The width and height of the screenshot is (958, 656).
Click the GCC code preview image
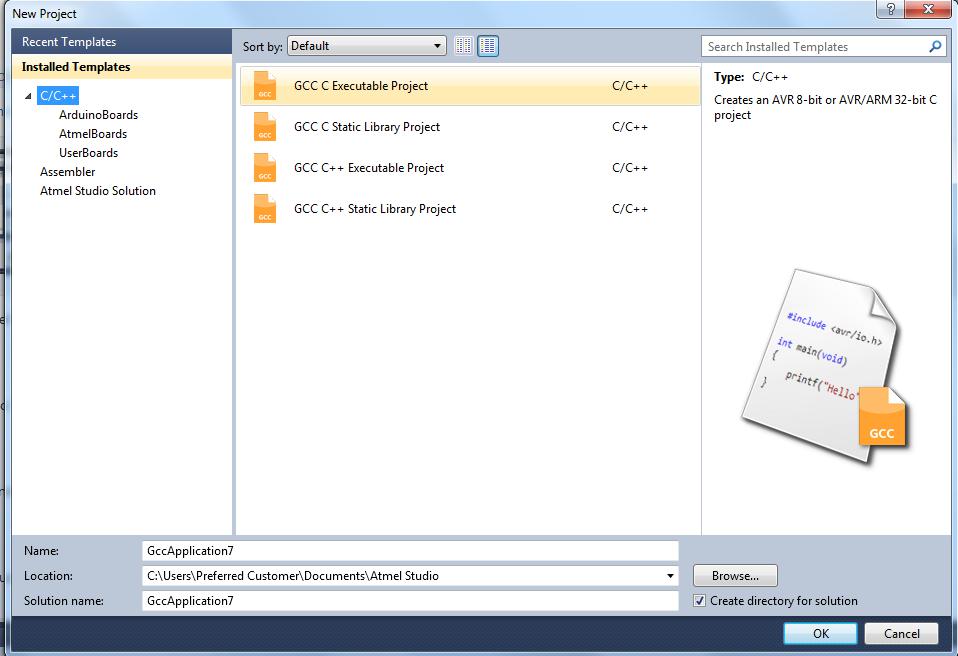824,366
